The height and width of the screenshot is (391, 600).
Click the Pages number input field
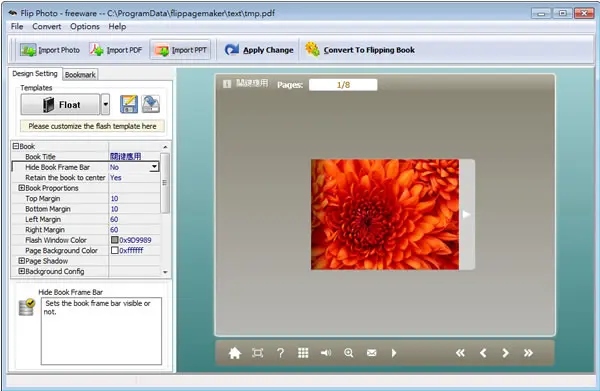(x=343, y=85)
